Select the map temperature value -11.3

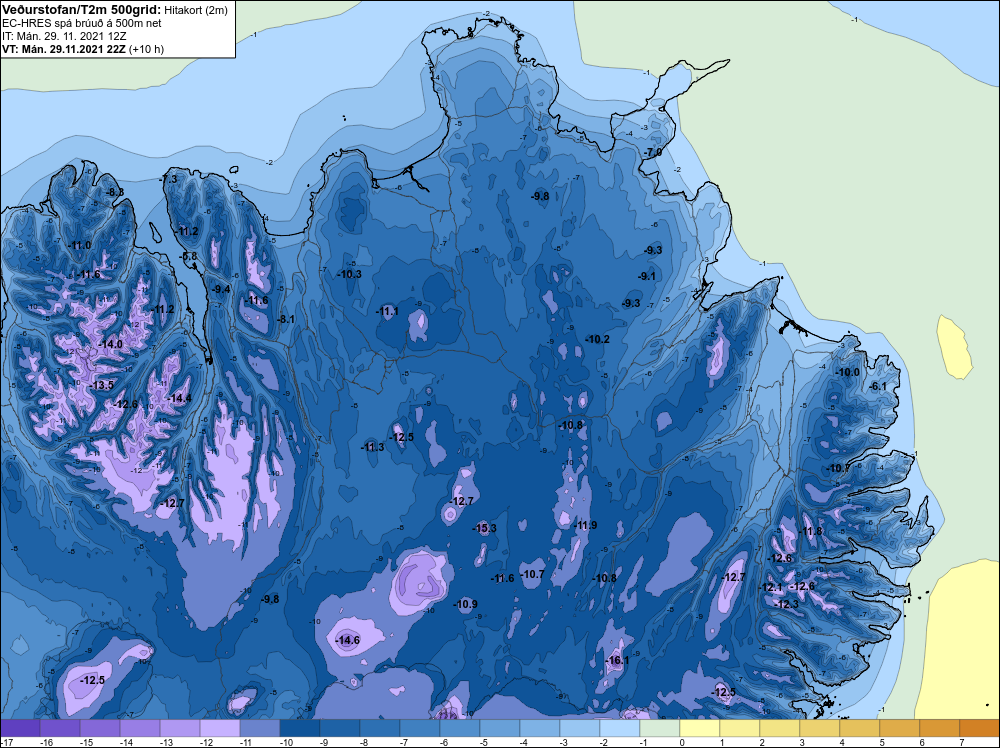pos(373,448)
